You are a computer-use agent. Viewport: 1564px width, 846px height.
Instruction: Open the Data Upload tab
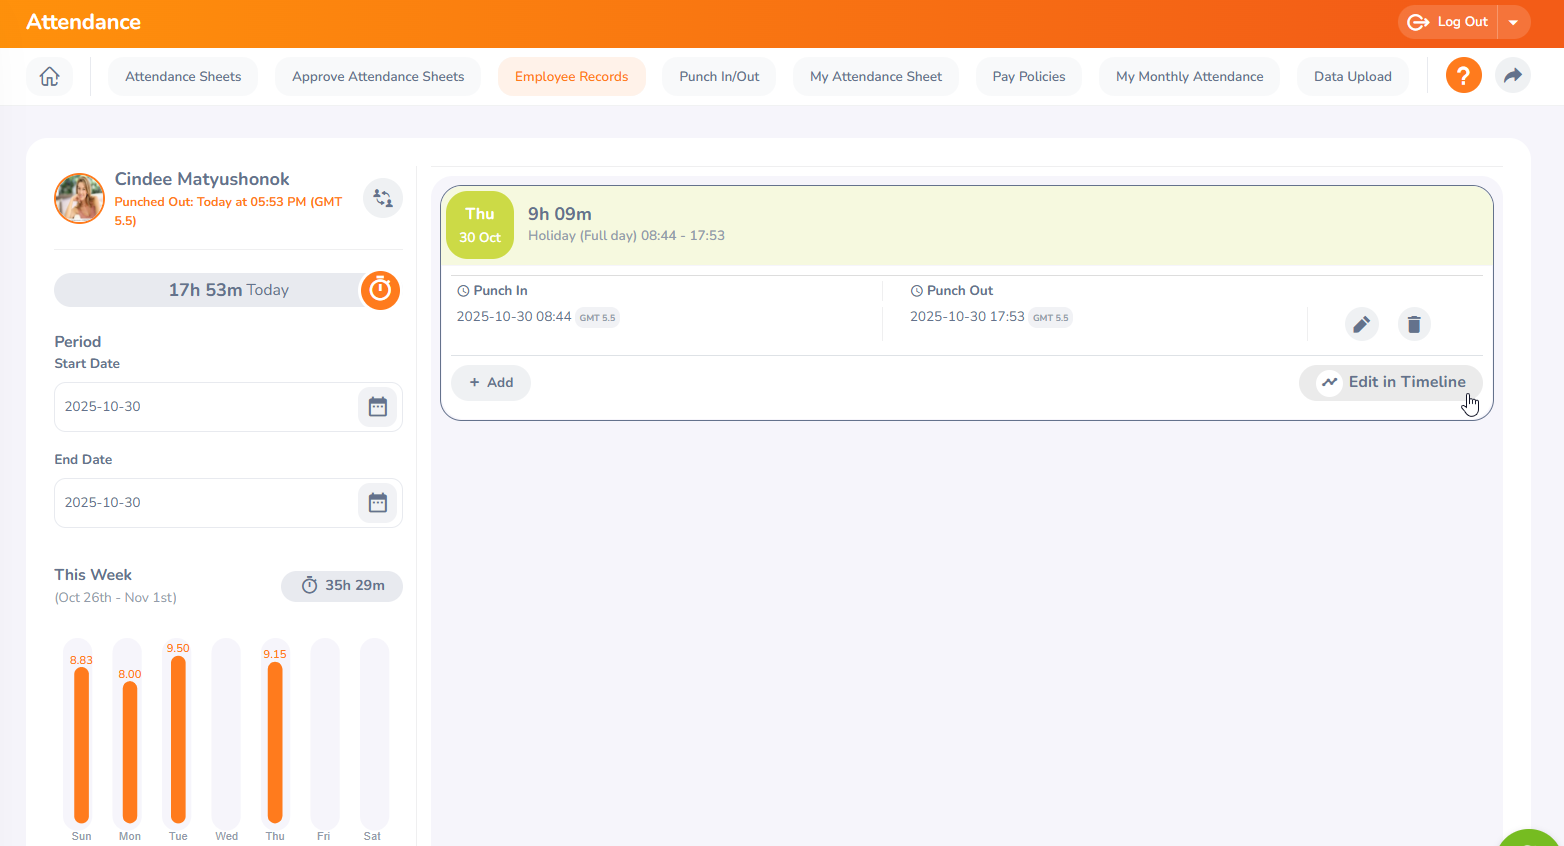(1352, 76)
